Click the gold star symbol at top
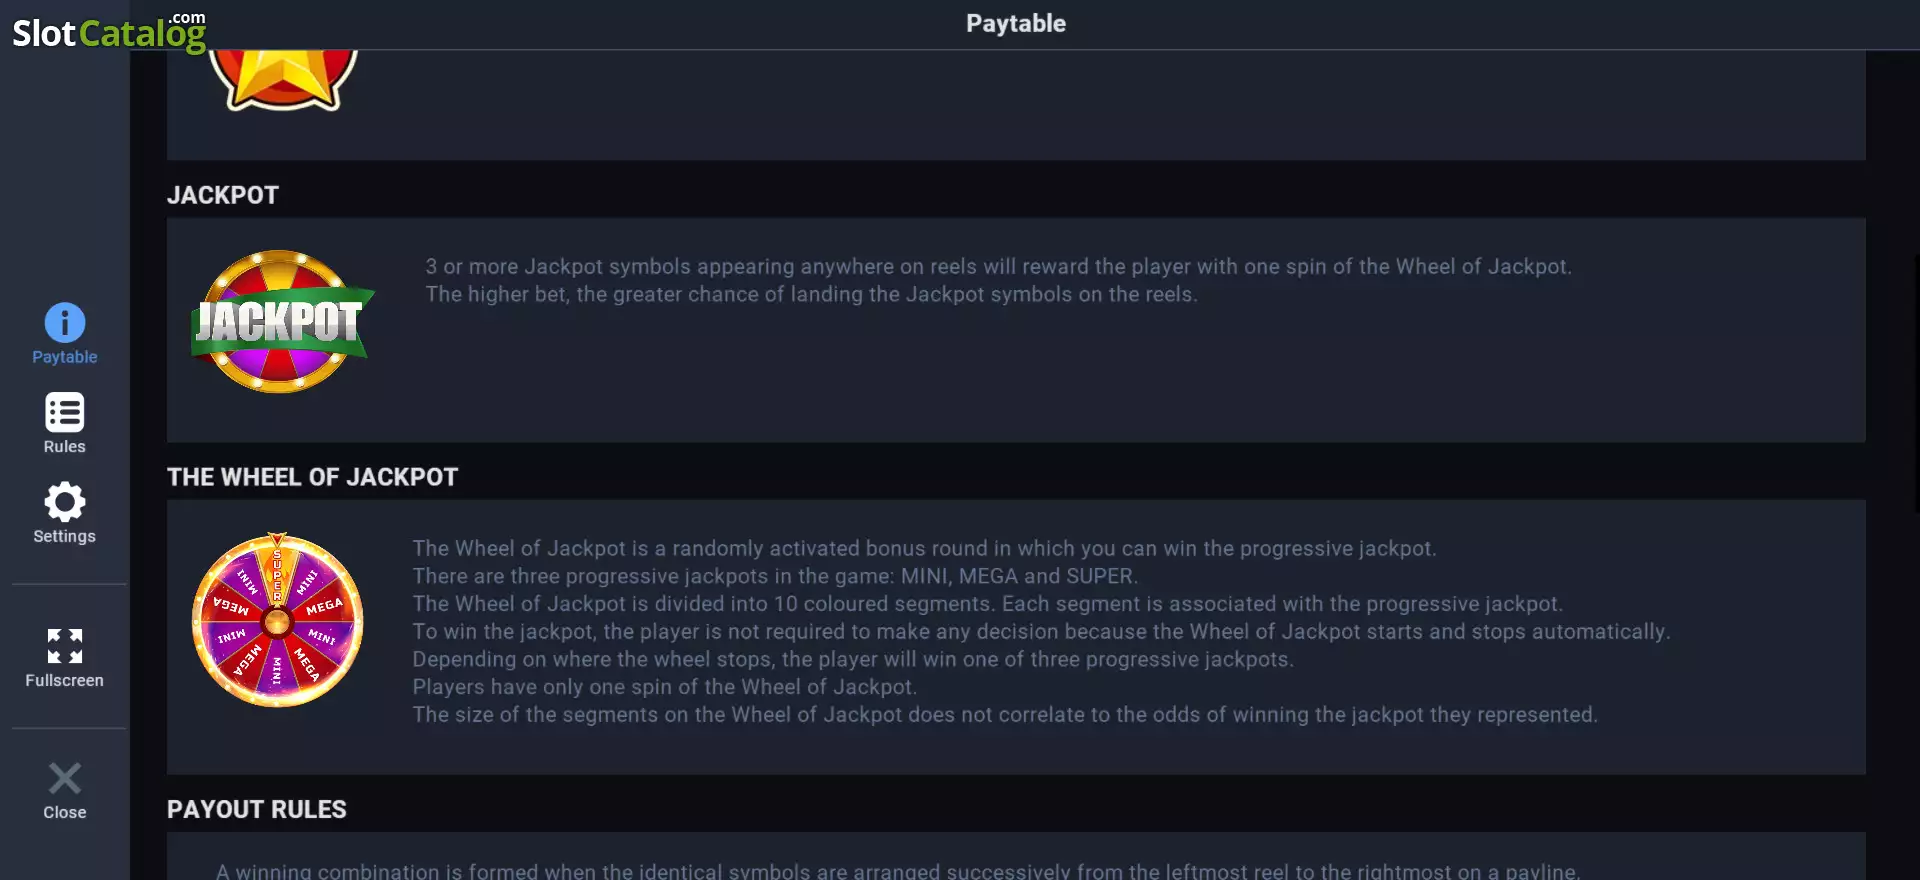Screen dimensions: 1920x880 click(x=283, y=80)
